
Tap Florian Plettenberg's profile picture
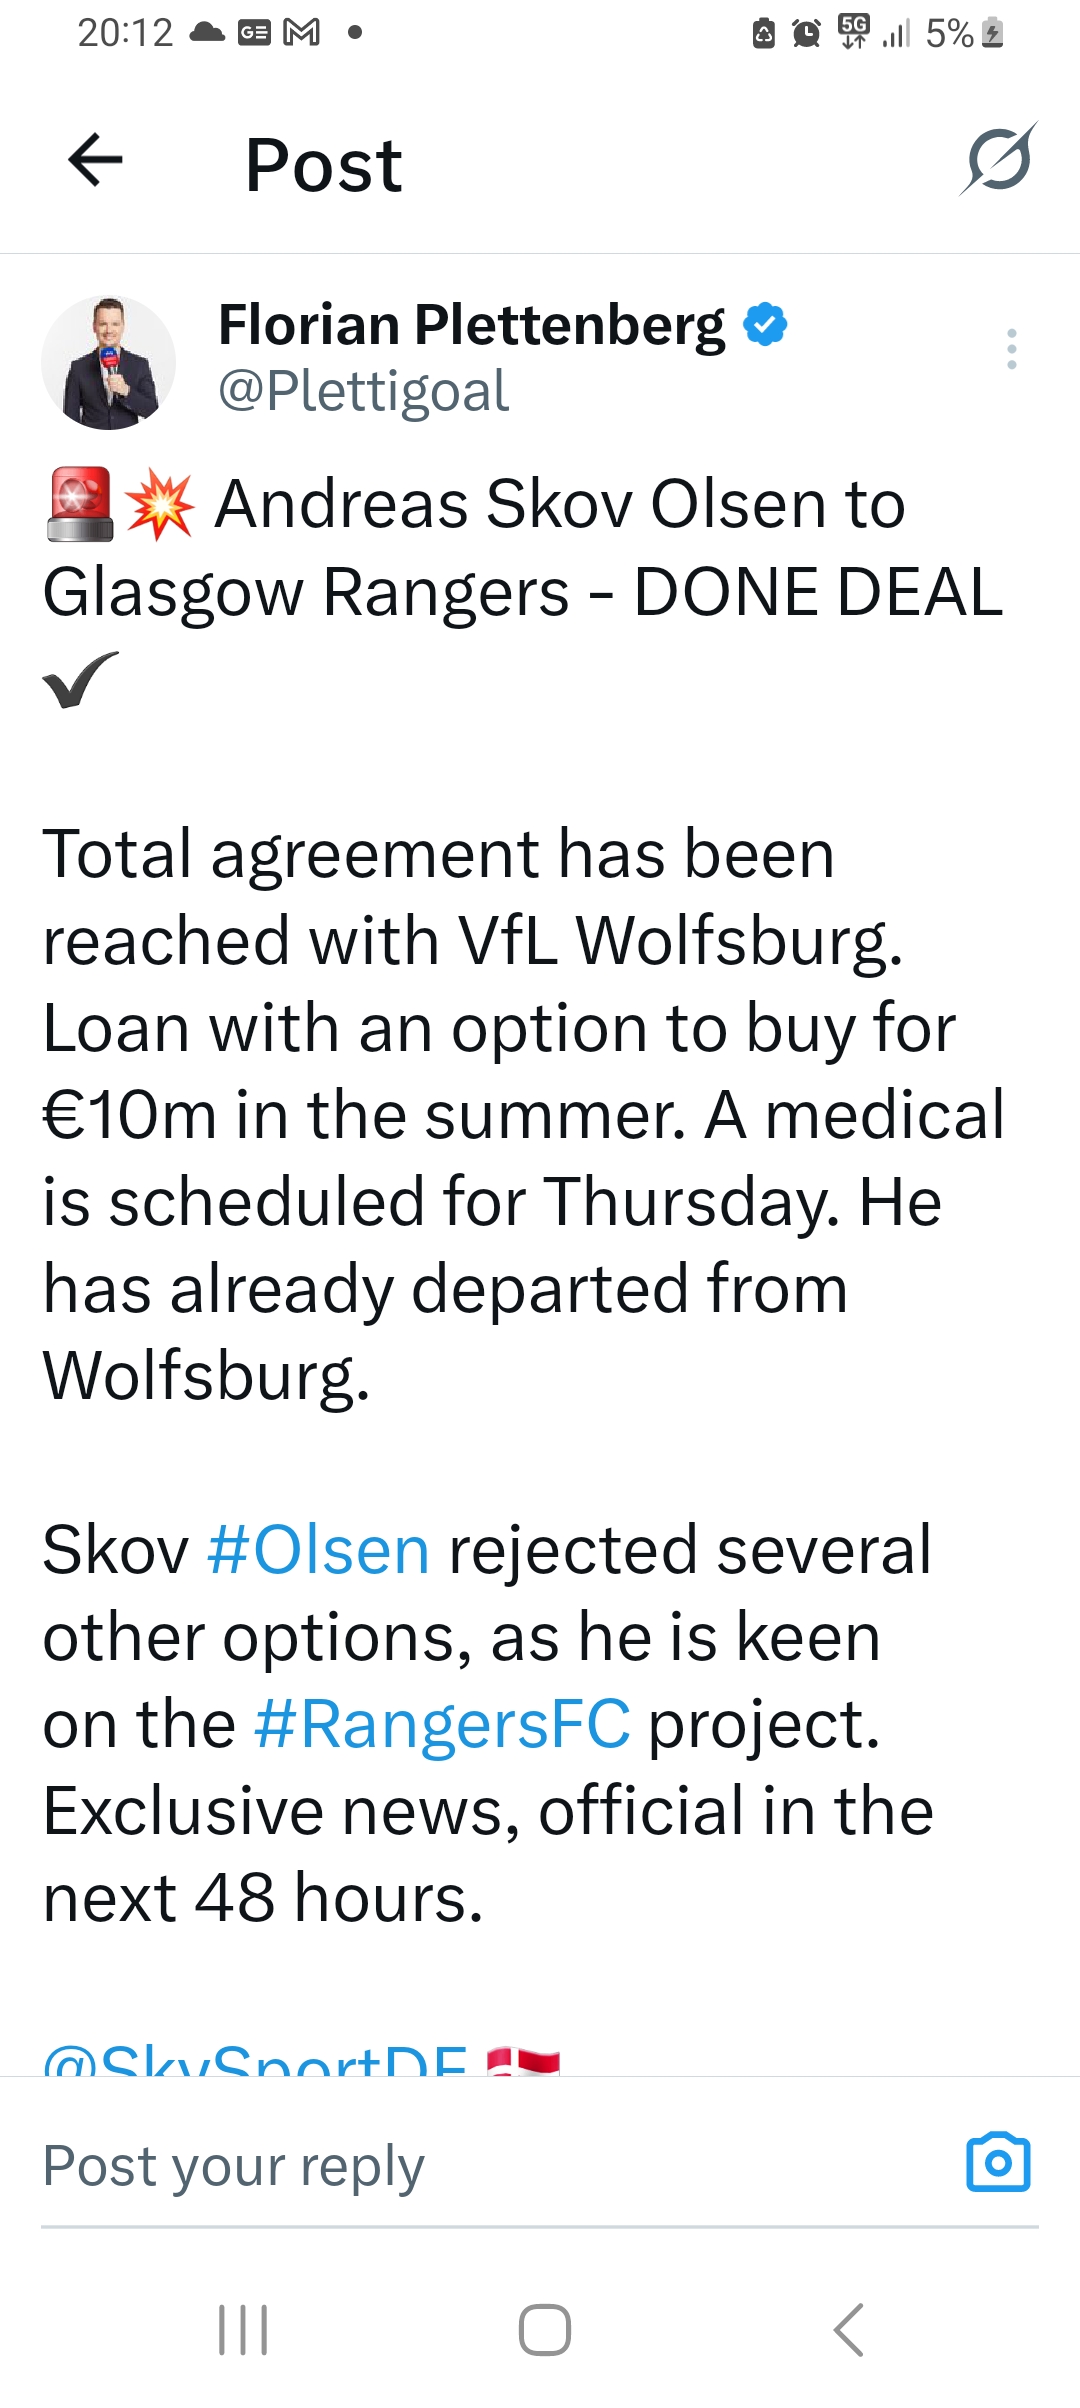[x=108, y=363]
